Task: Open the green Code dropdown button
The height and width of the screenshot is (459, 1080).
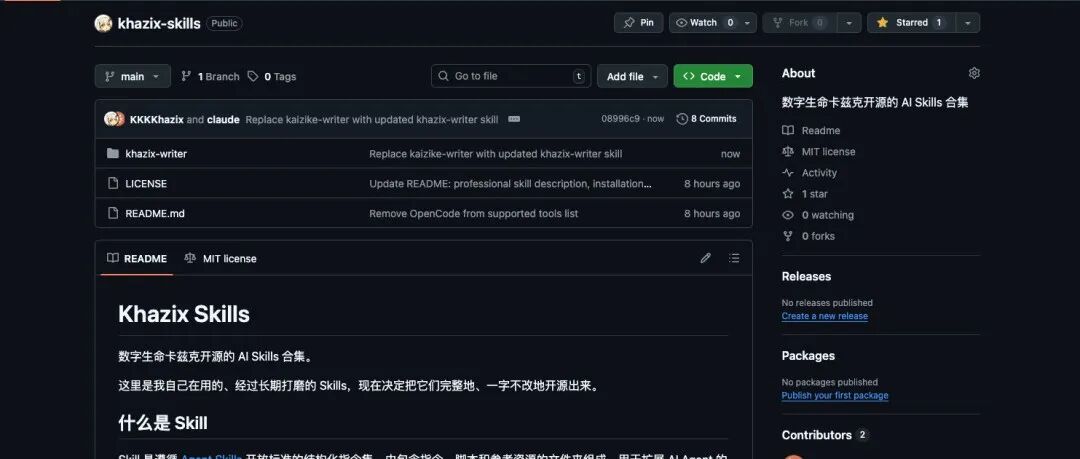Action: point(713,76)
